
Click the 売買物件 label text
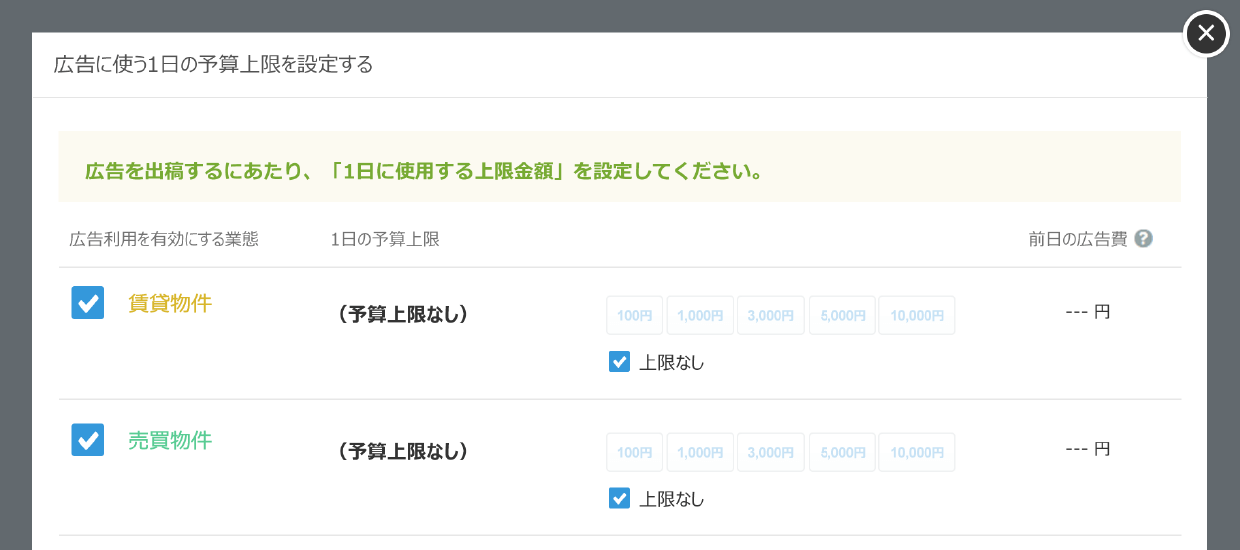coord(170,440)
